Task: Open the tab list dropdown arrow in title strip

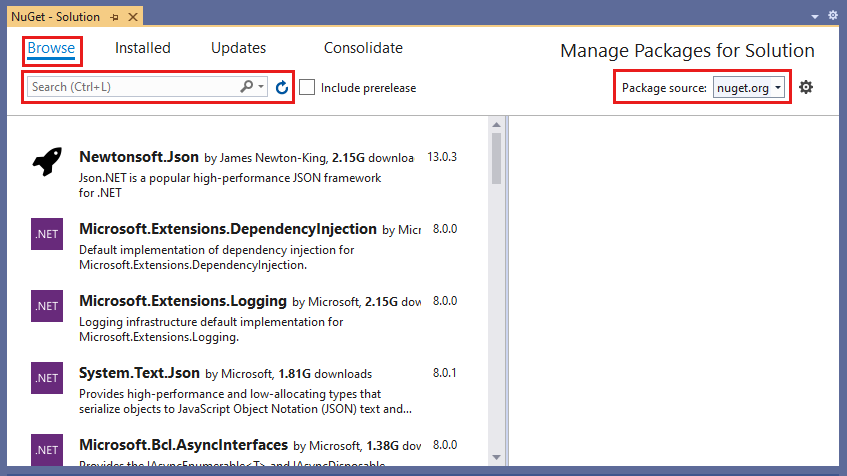Action: pyautogui.click(x=815, y=17)
